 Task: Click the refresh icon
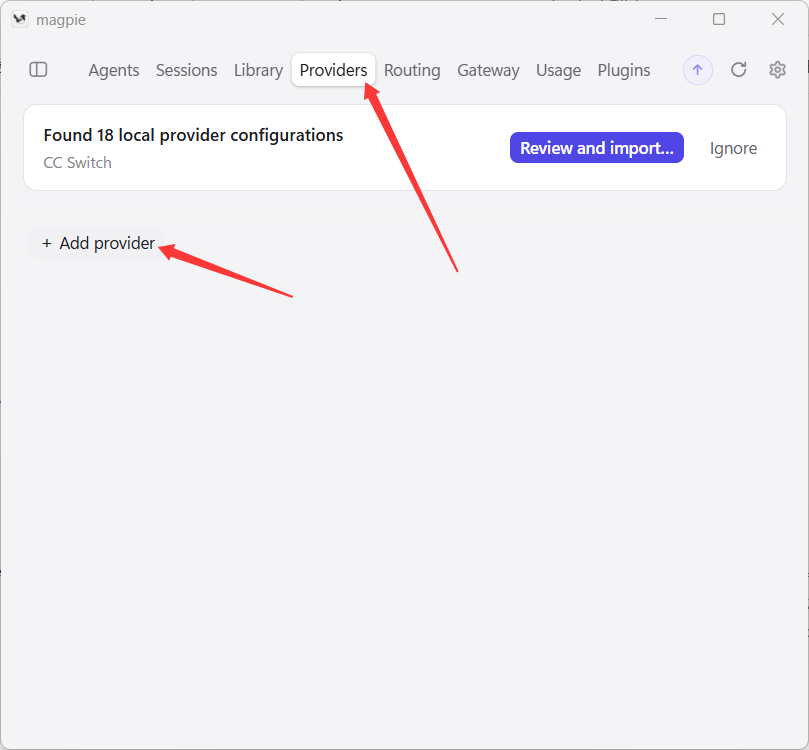coord(738,70)
